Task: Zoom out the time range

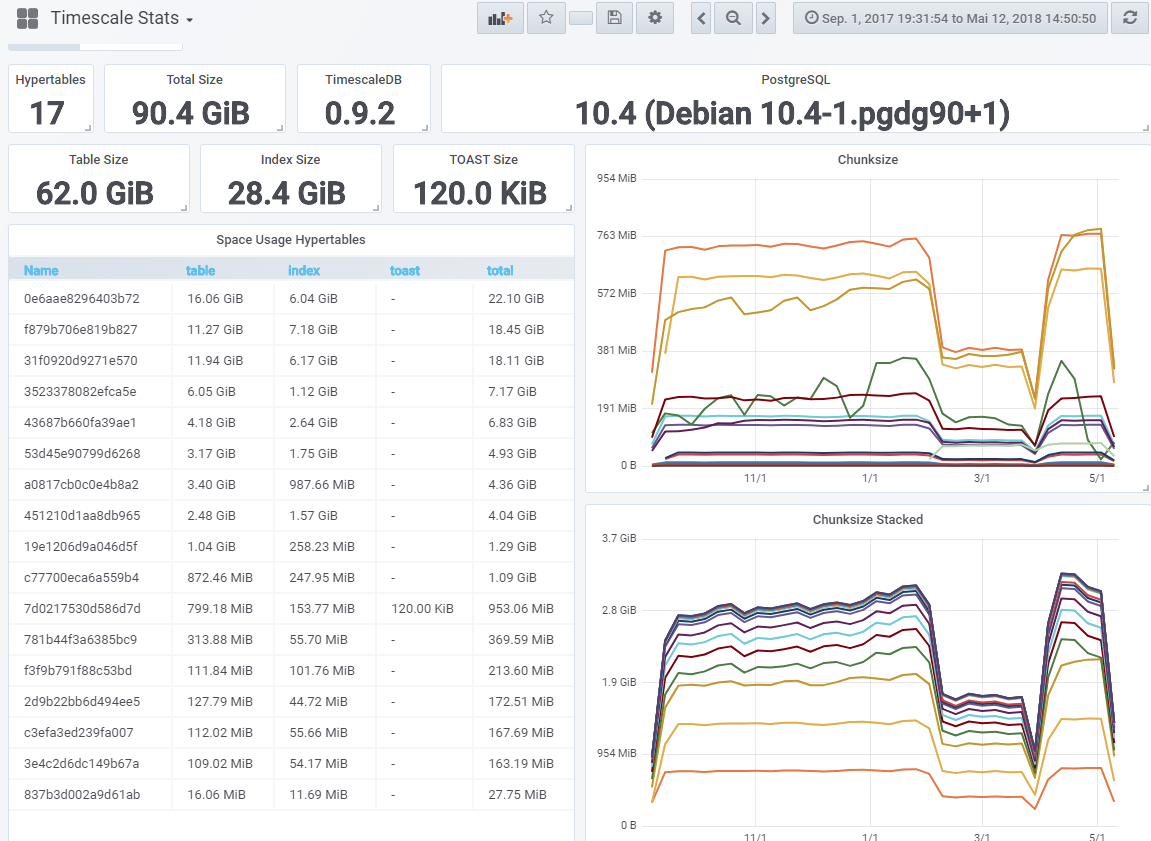Action: pos(733,18)
